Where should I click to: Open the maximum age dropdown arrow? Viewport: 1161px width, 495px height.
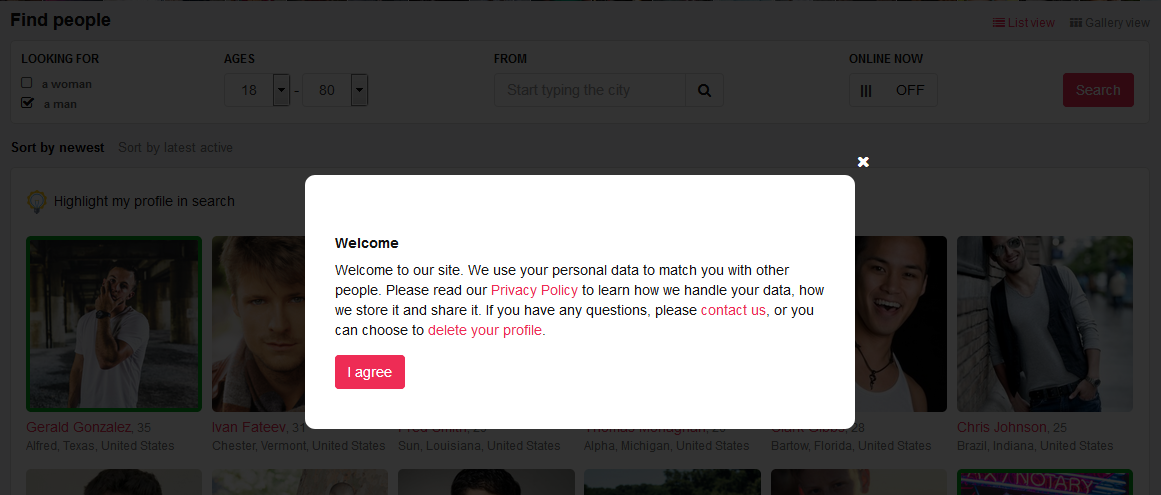[359, 90]
